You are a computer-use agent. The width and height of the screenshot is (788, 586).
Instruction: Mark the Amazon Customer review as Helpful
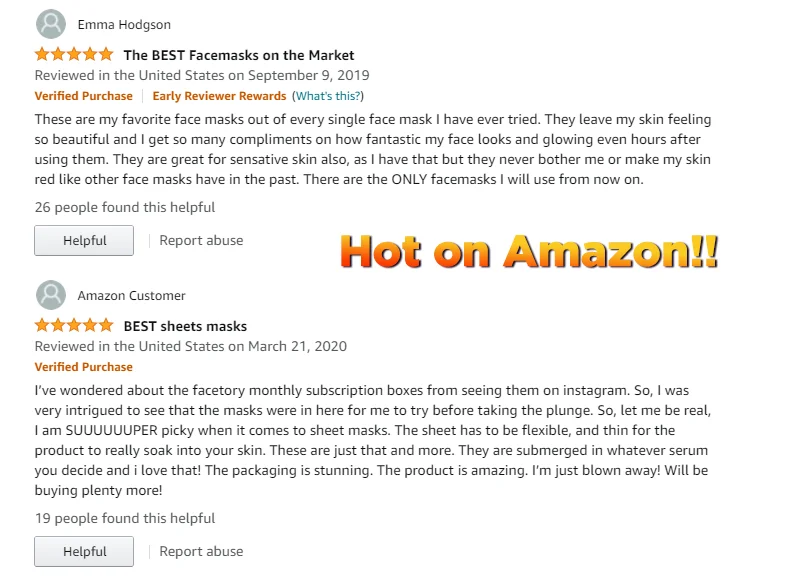pos(84,551)
